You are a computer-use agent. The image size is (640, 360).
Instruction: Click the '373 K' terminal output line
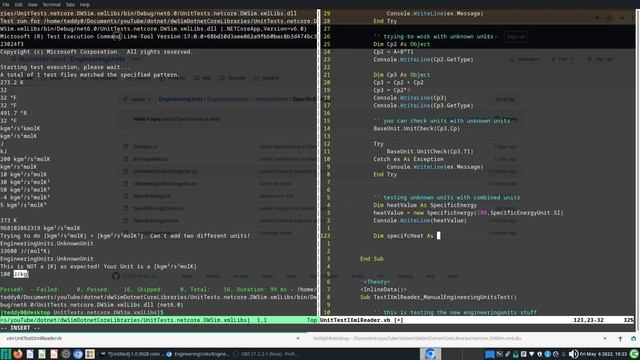[x=9, y=220]
